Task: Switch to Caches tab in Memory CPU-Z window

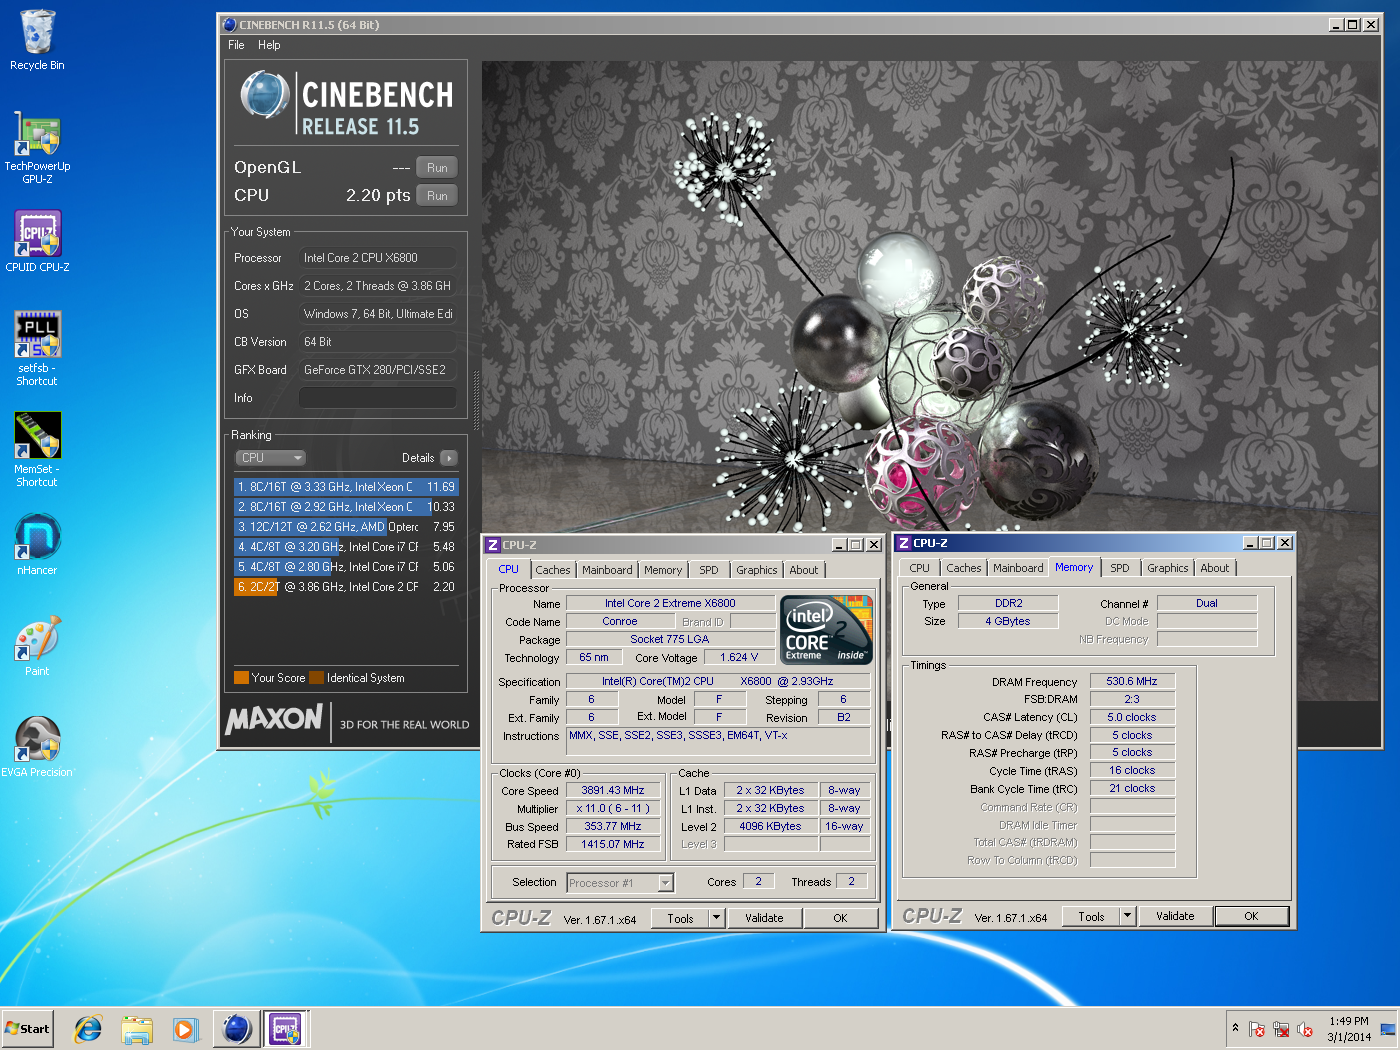Action: [964, 568]
